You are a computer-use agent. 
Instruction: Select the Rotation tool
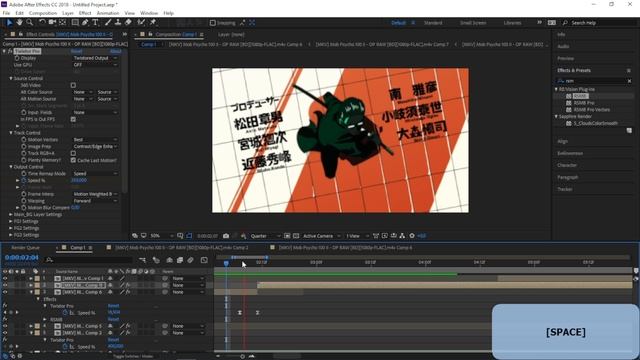coord(42,22)
